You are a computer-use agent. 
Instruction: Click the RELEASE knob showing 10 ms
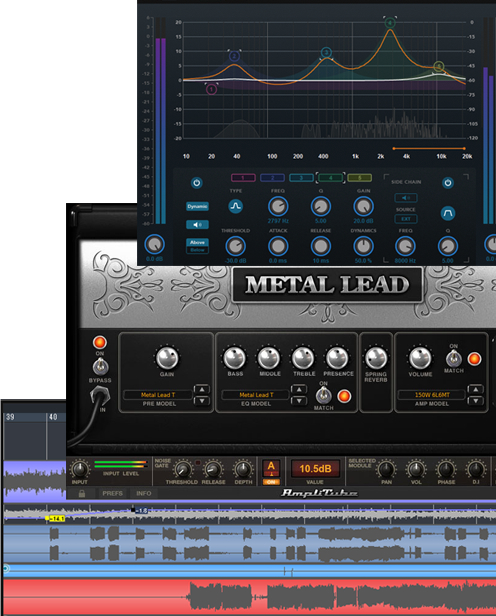(321, 246)
